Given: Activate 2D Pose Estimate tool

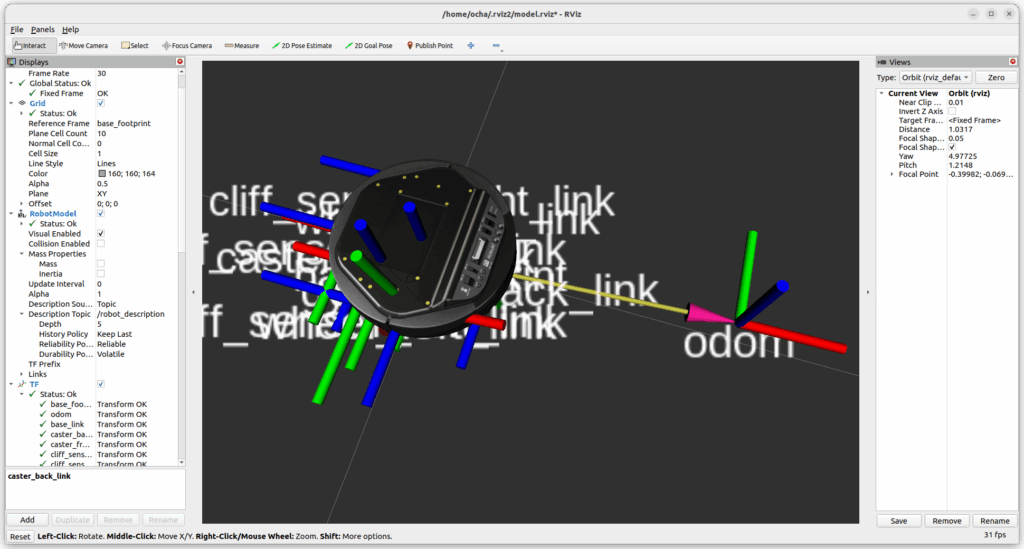Looking at the screenshot, I should click(303, 45).
